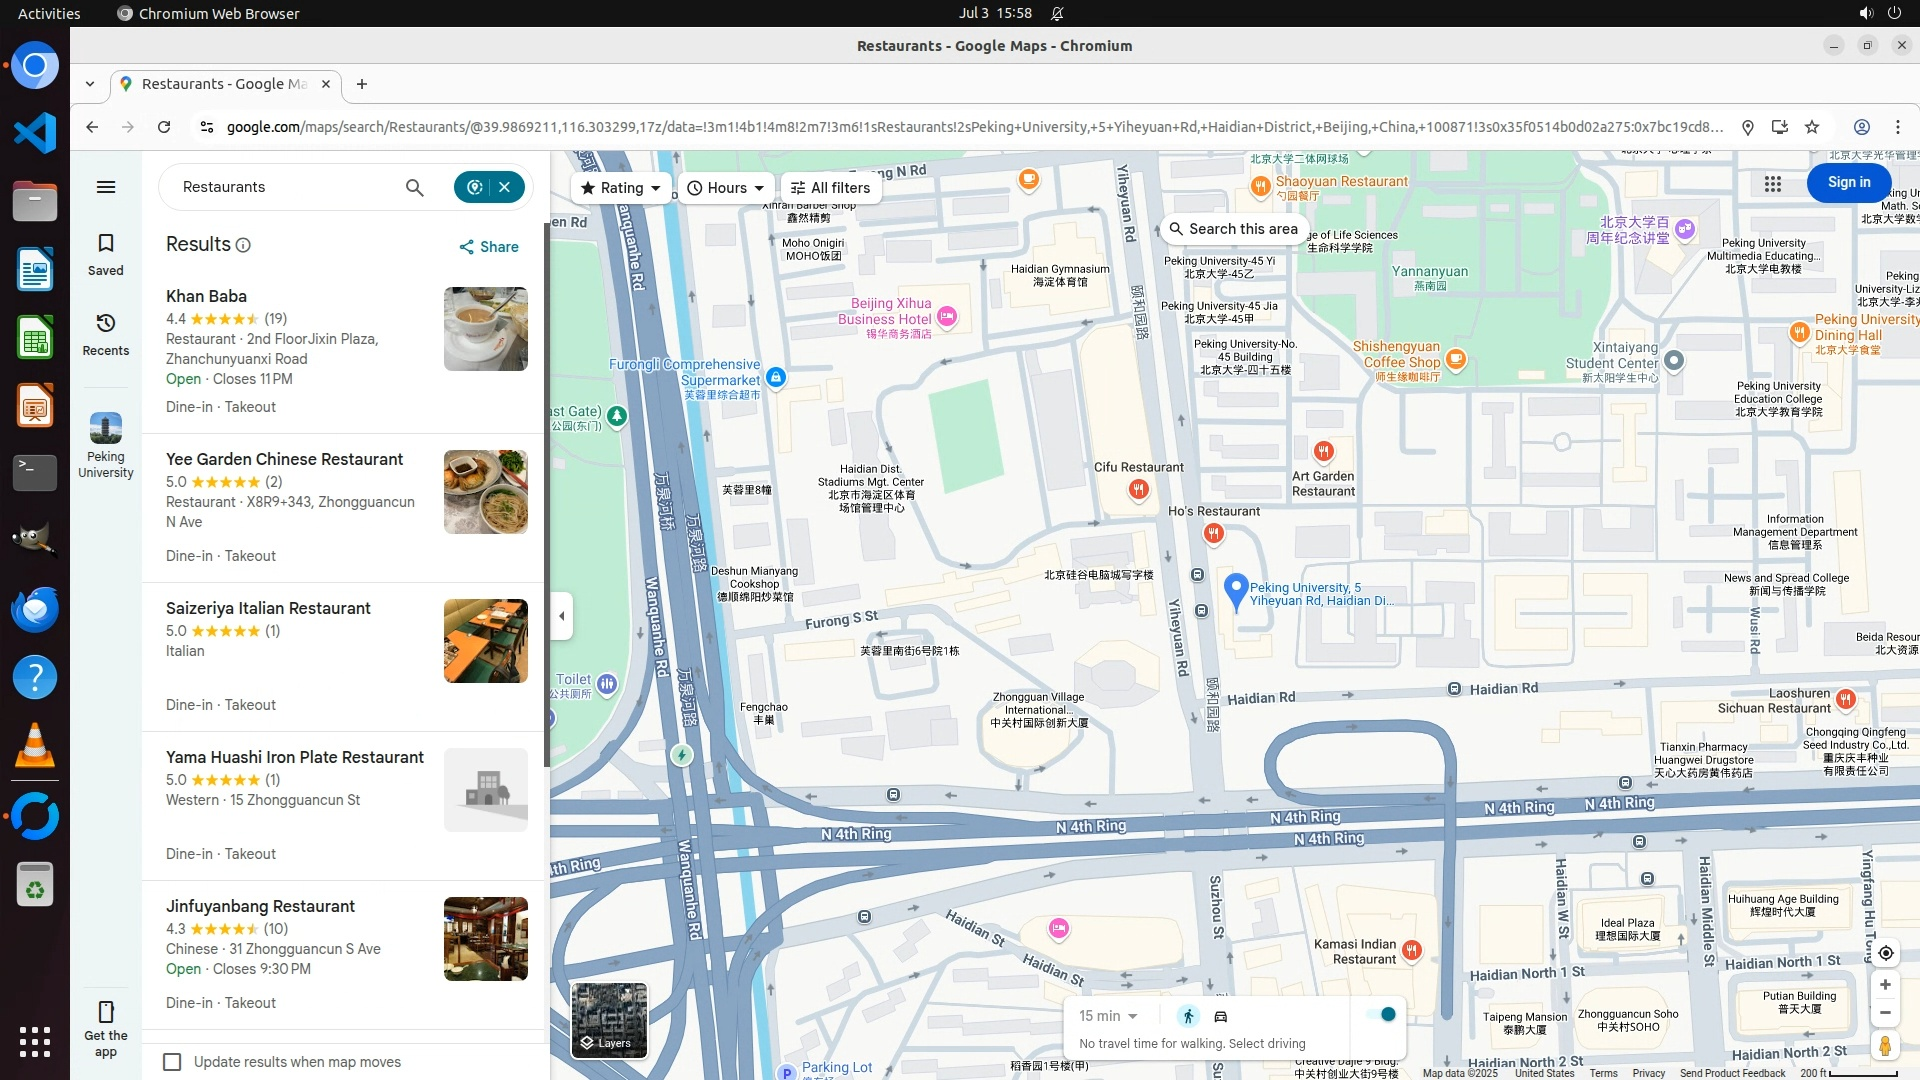Drop Street View pegman on map
The height and width of the screenshot is (1080, 1920).
pyautogui.click(x=1885, y=1047)
